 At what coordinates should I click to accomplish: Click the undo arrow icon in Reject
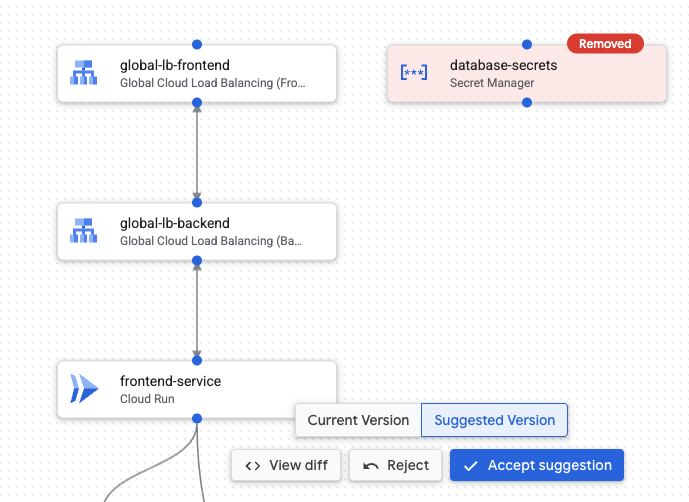370,466
